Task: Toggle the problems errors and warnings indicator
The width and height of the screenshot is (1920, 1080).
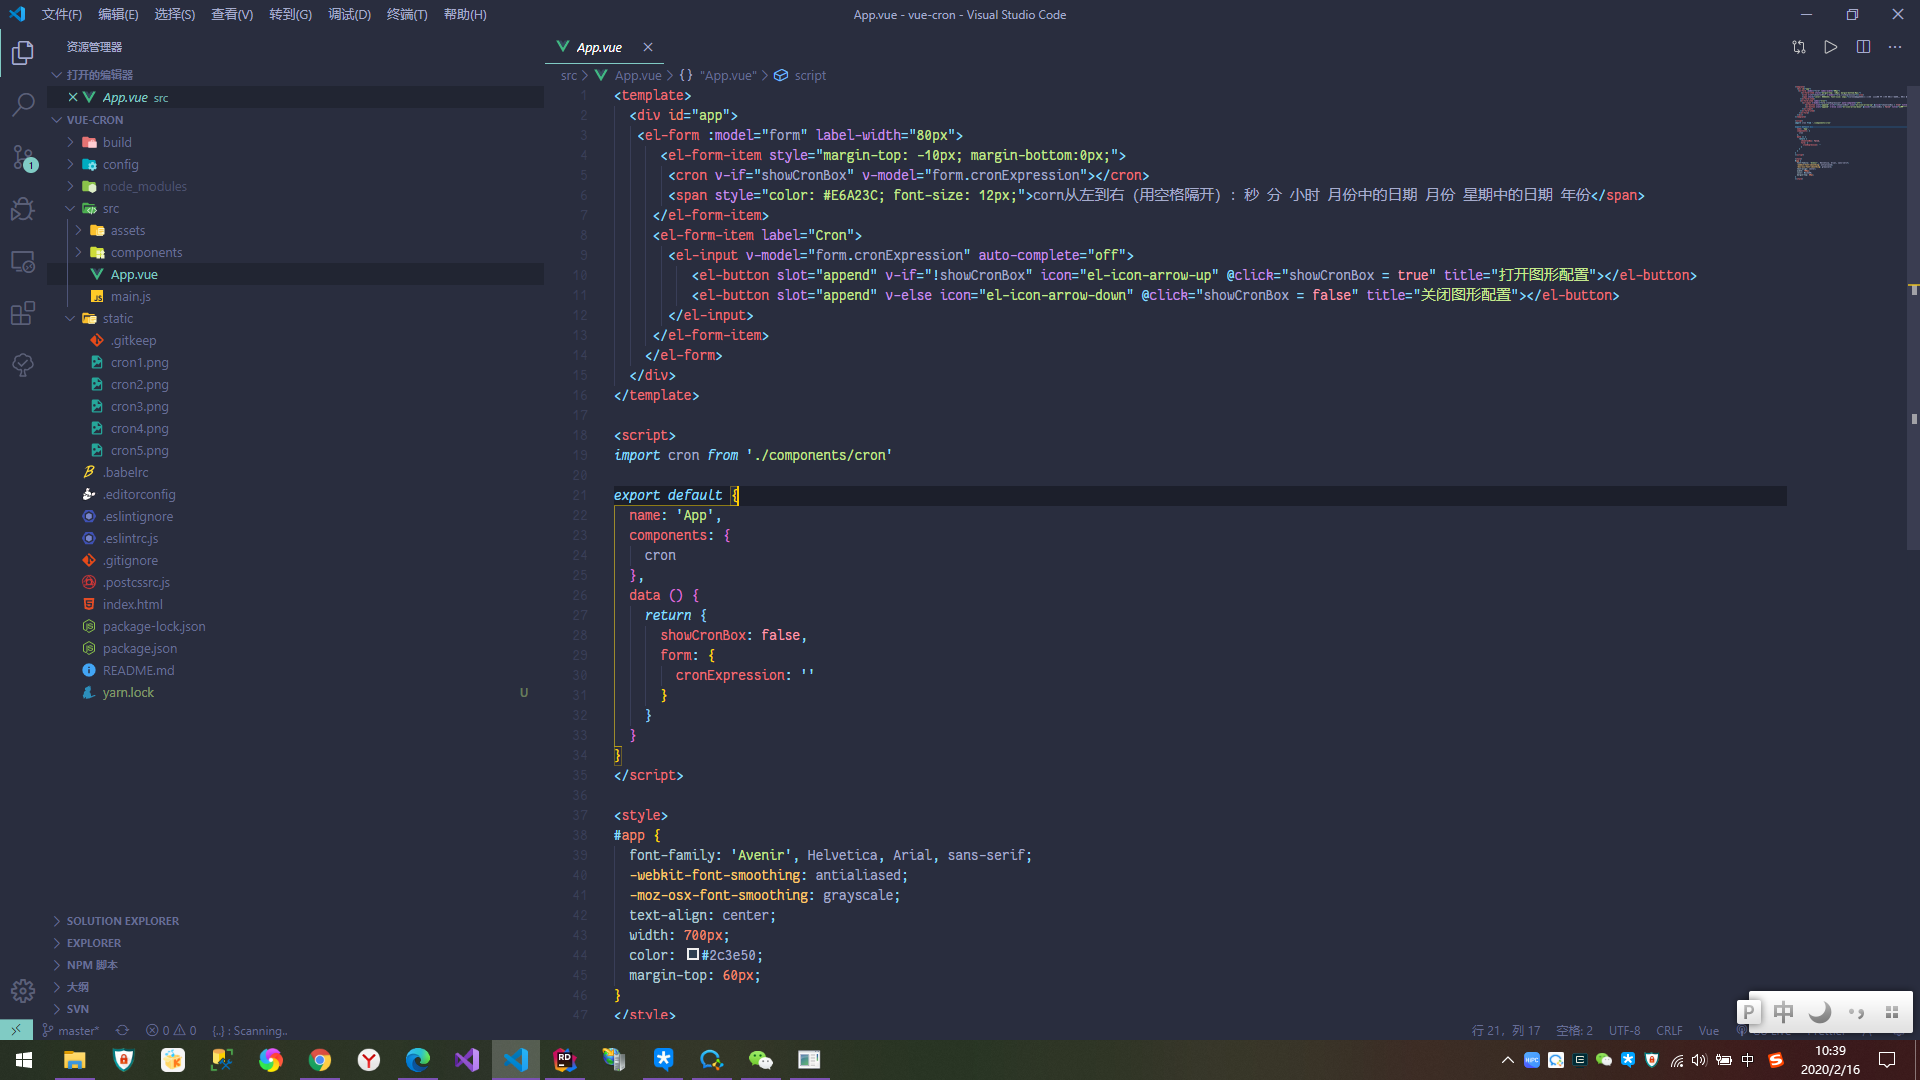Action: 170,1030
